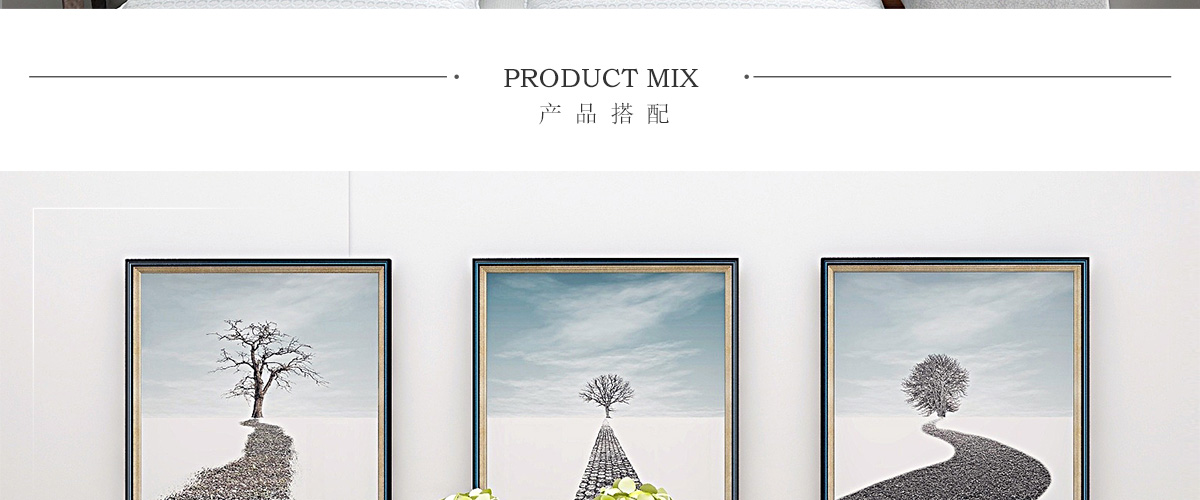This screenshot has width=1200, height=500.
Task: Click the bedding image strip at top
Action: pos(600,4)
